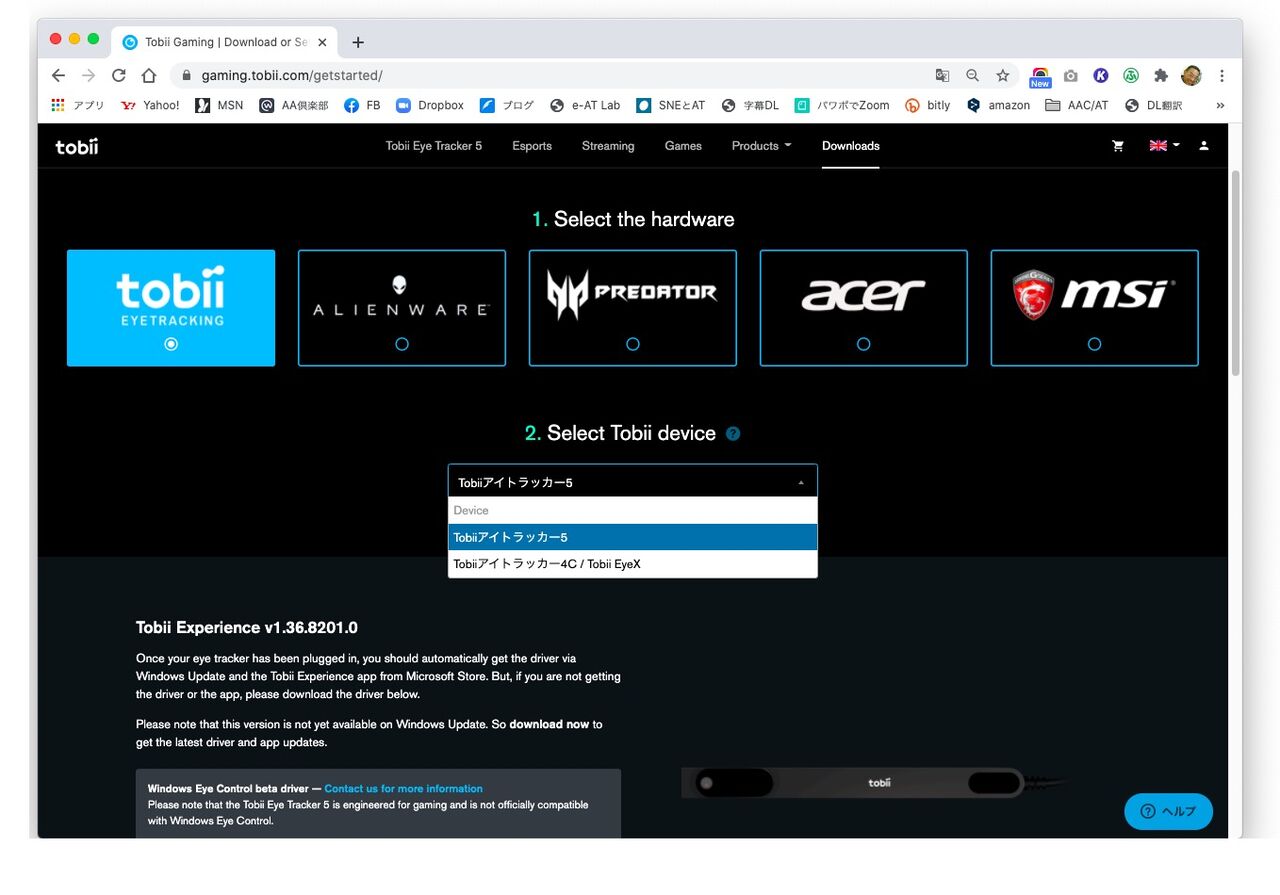This screenshot has height=895, width=1280.
Task: Expand the Products menu
Action: tap(761, 146)
